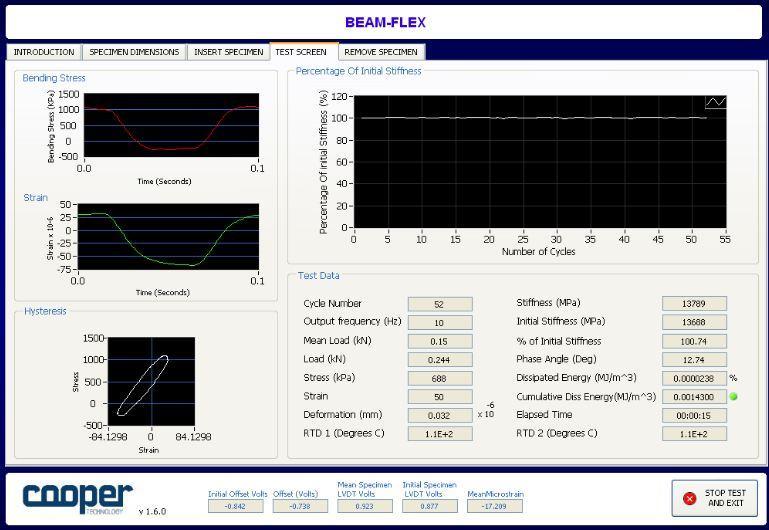Click the Hysteresis loop plot
The height and width of the screenshot is (530, 769).
tap(151, 381)
